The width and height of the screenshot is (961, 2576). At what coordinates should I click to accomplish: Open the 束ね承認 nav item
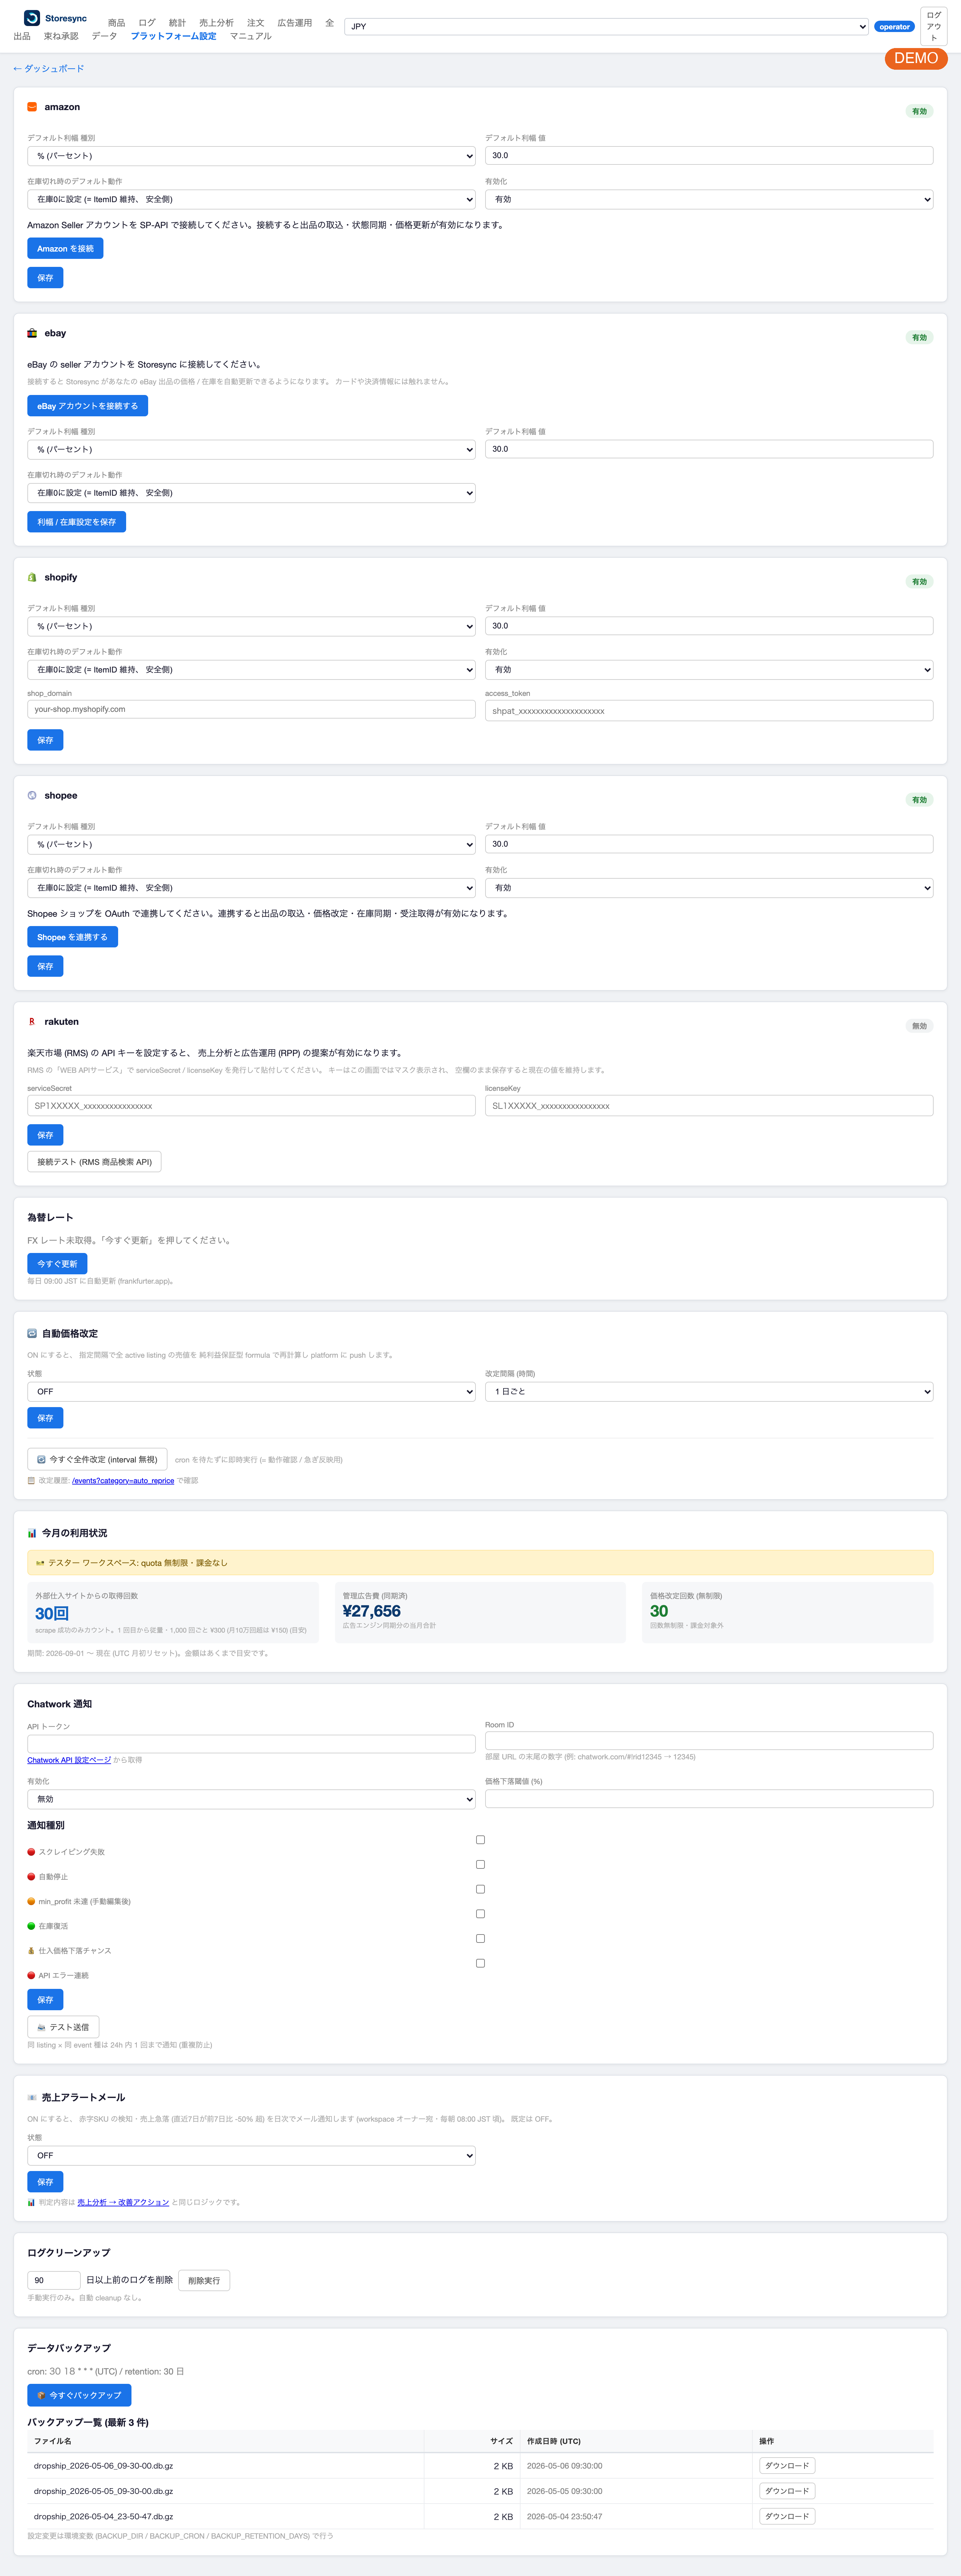61,36
